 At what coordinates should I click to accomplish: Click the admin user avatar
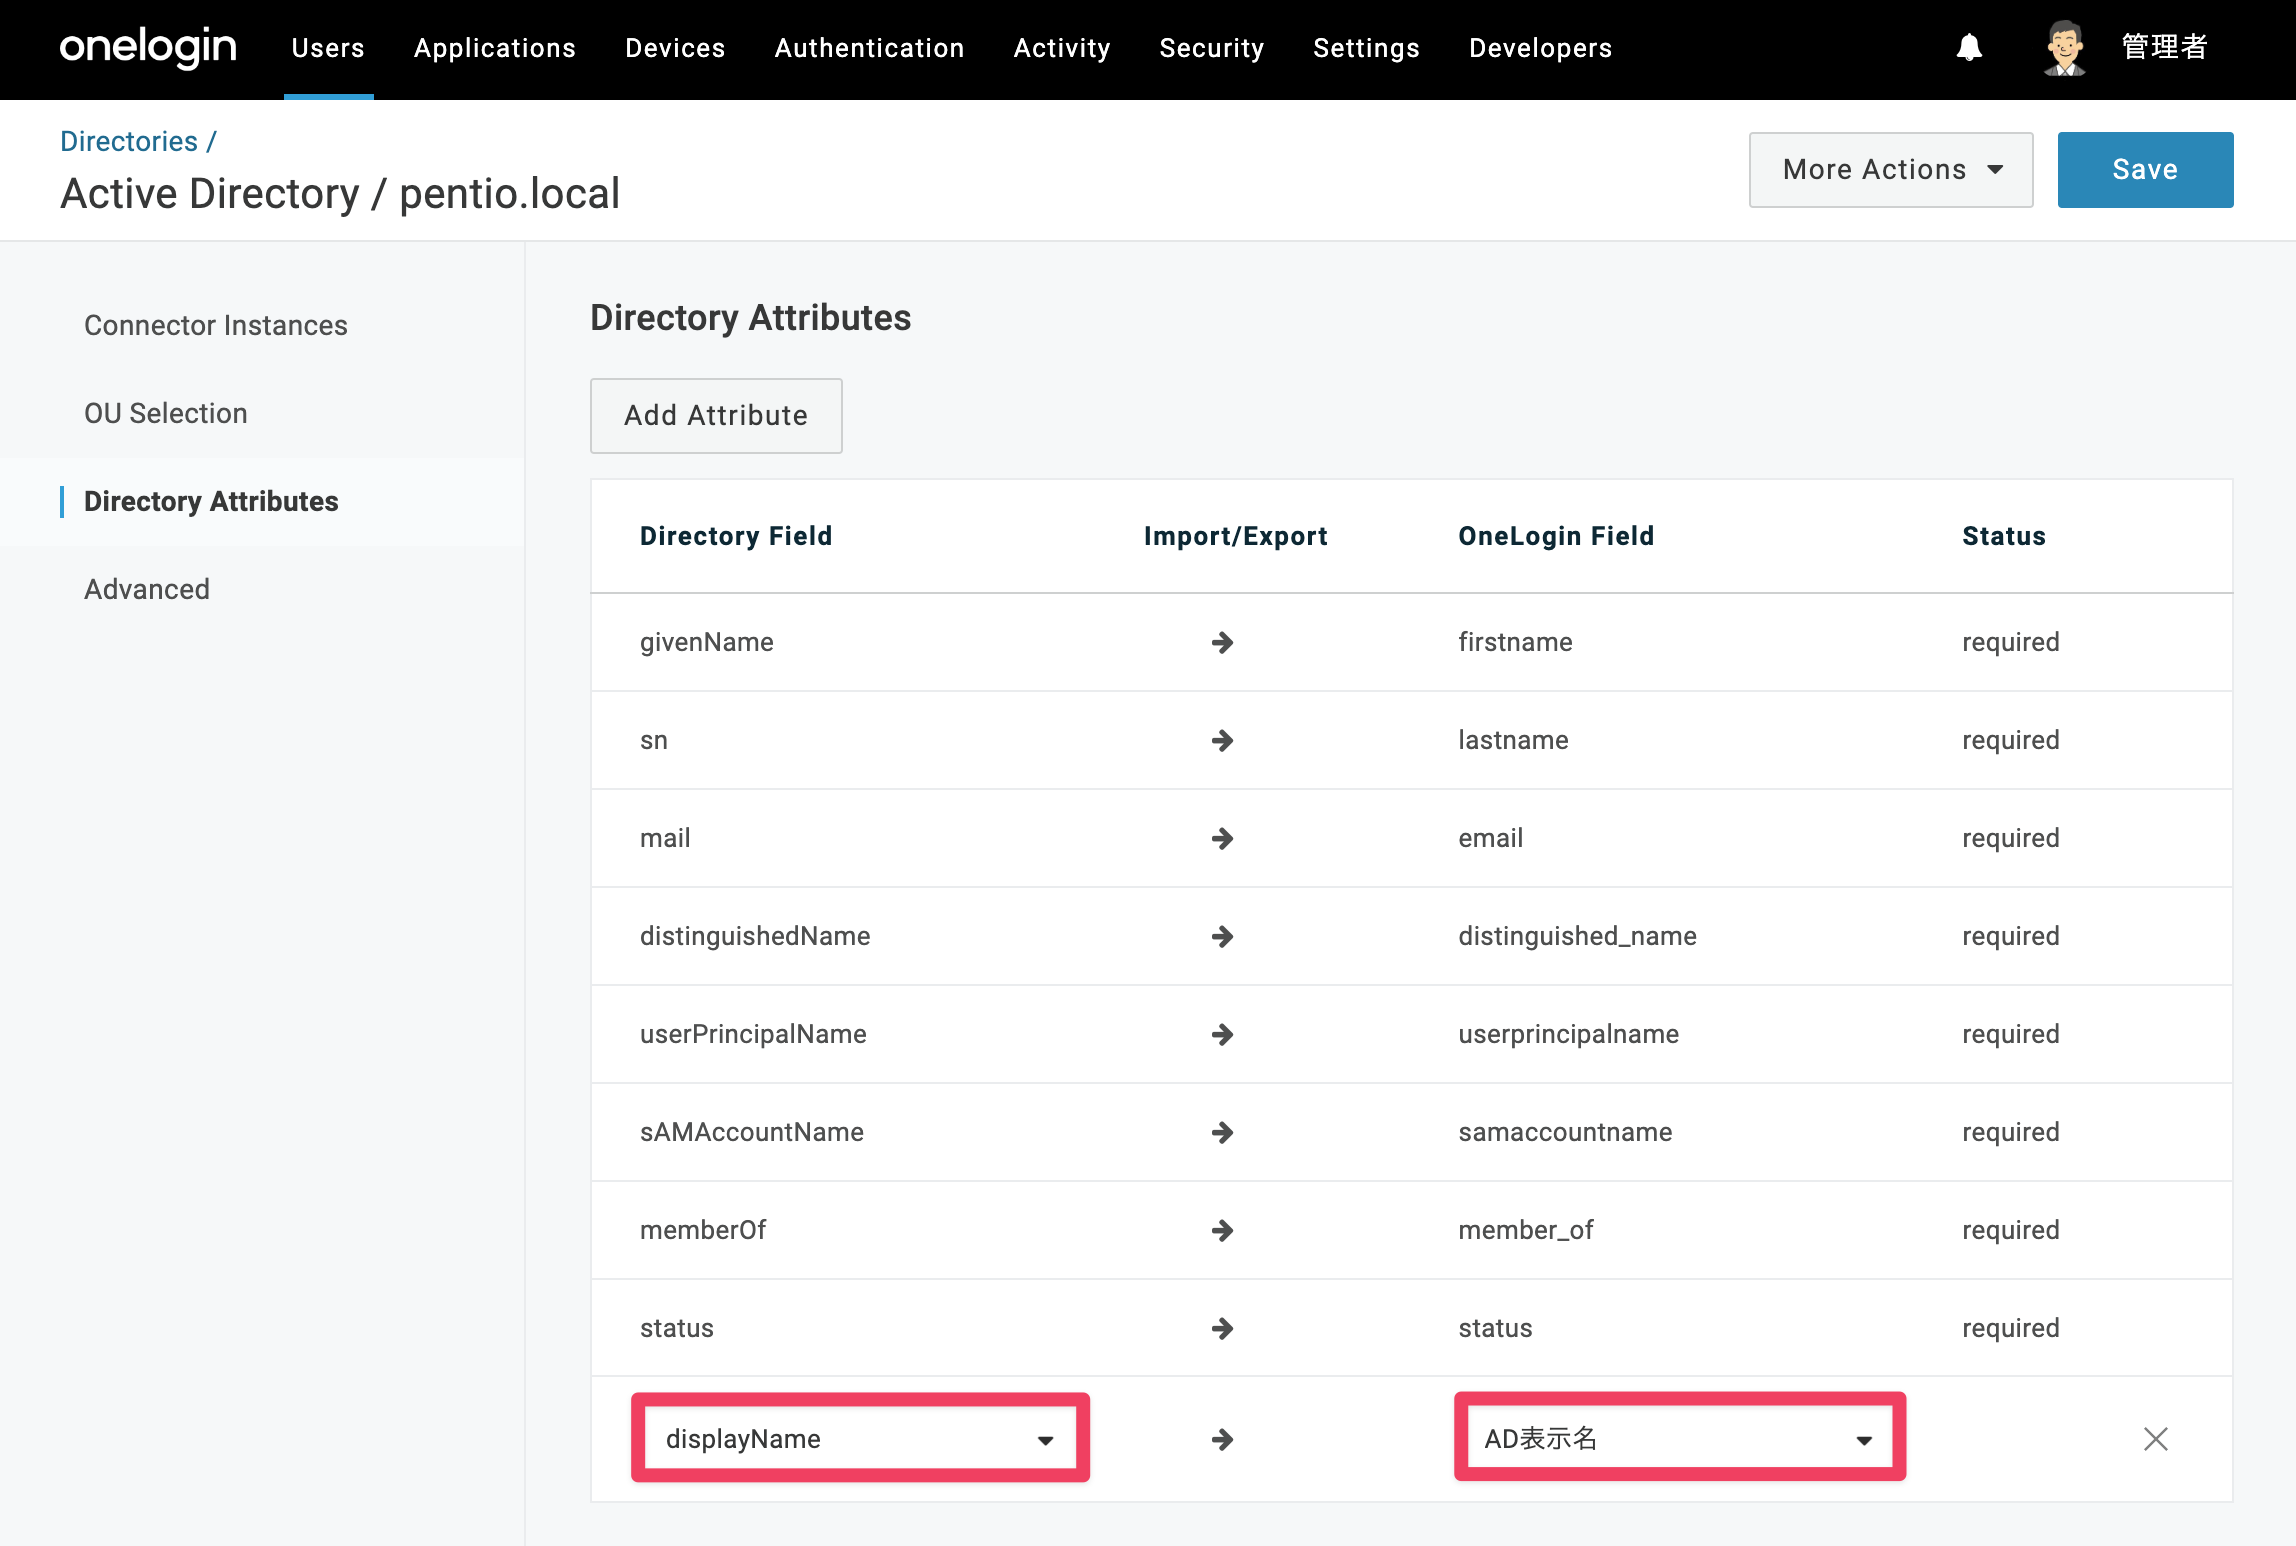pos(2064,47)
